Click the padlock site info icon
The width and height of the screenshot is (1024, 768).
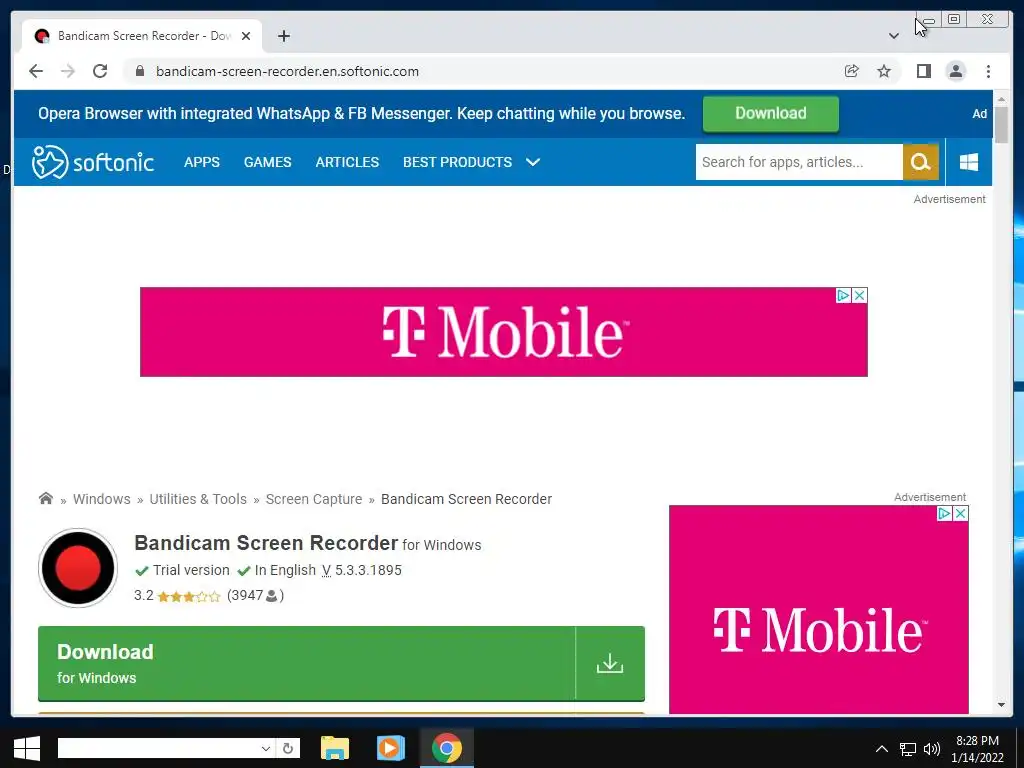(x=140, y=71)
